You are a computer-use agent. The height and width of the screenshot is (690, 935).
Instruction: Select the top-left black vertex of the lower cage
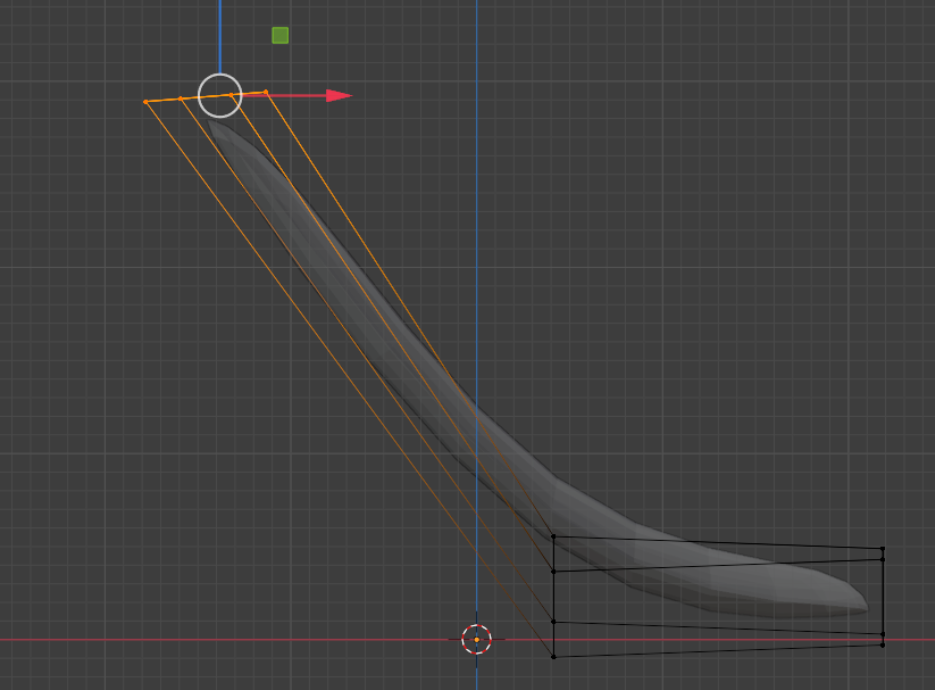[x=553, y=537]
